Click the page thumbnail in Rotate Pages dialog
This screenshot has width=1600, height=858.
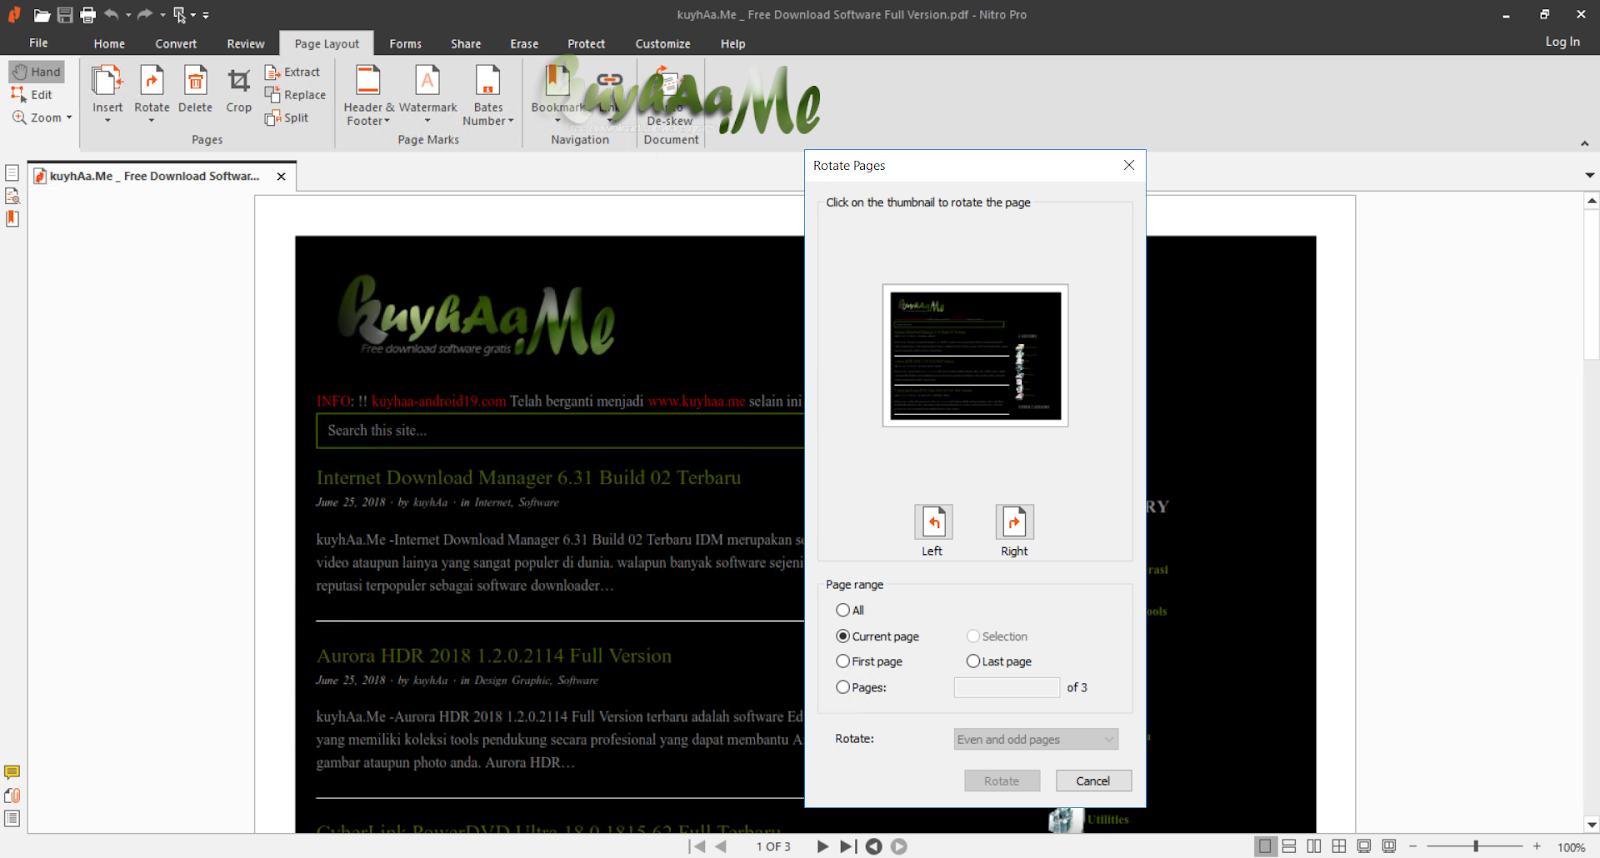point(975,355)
